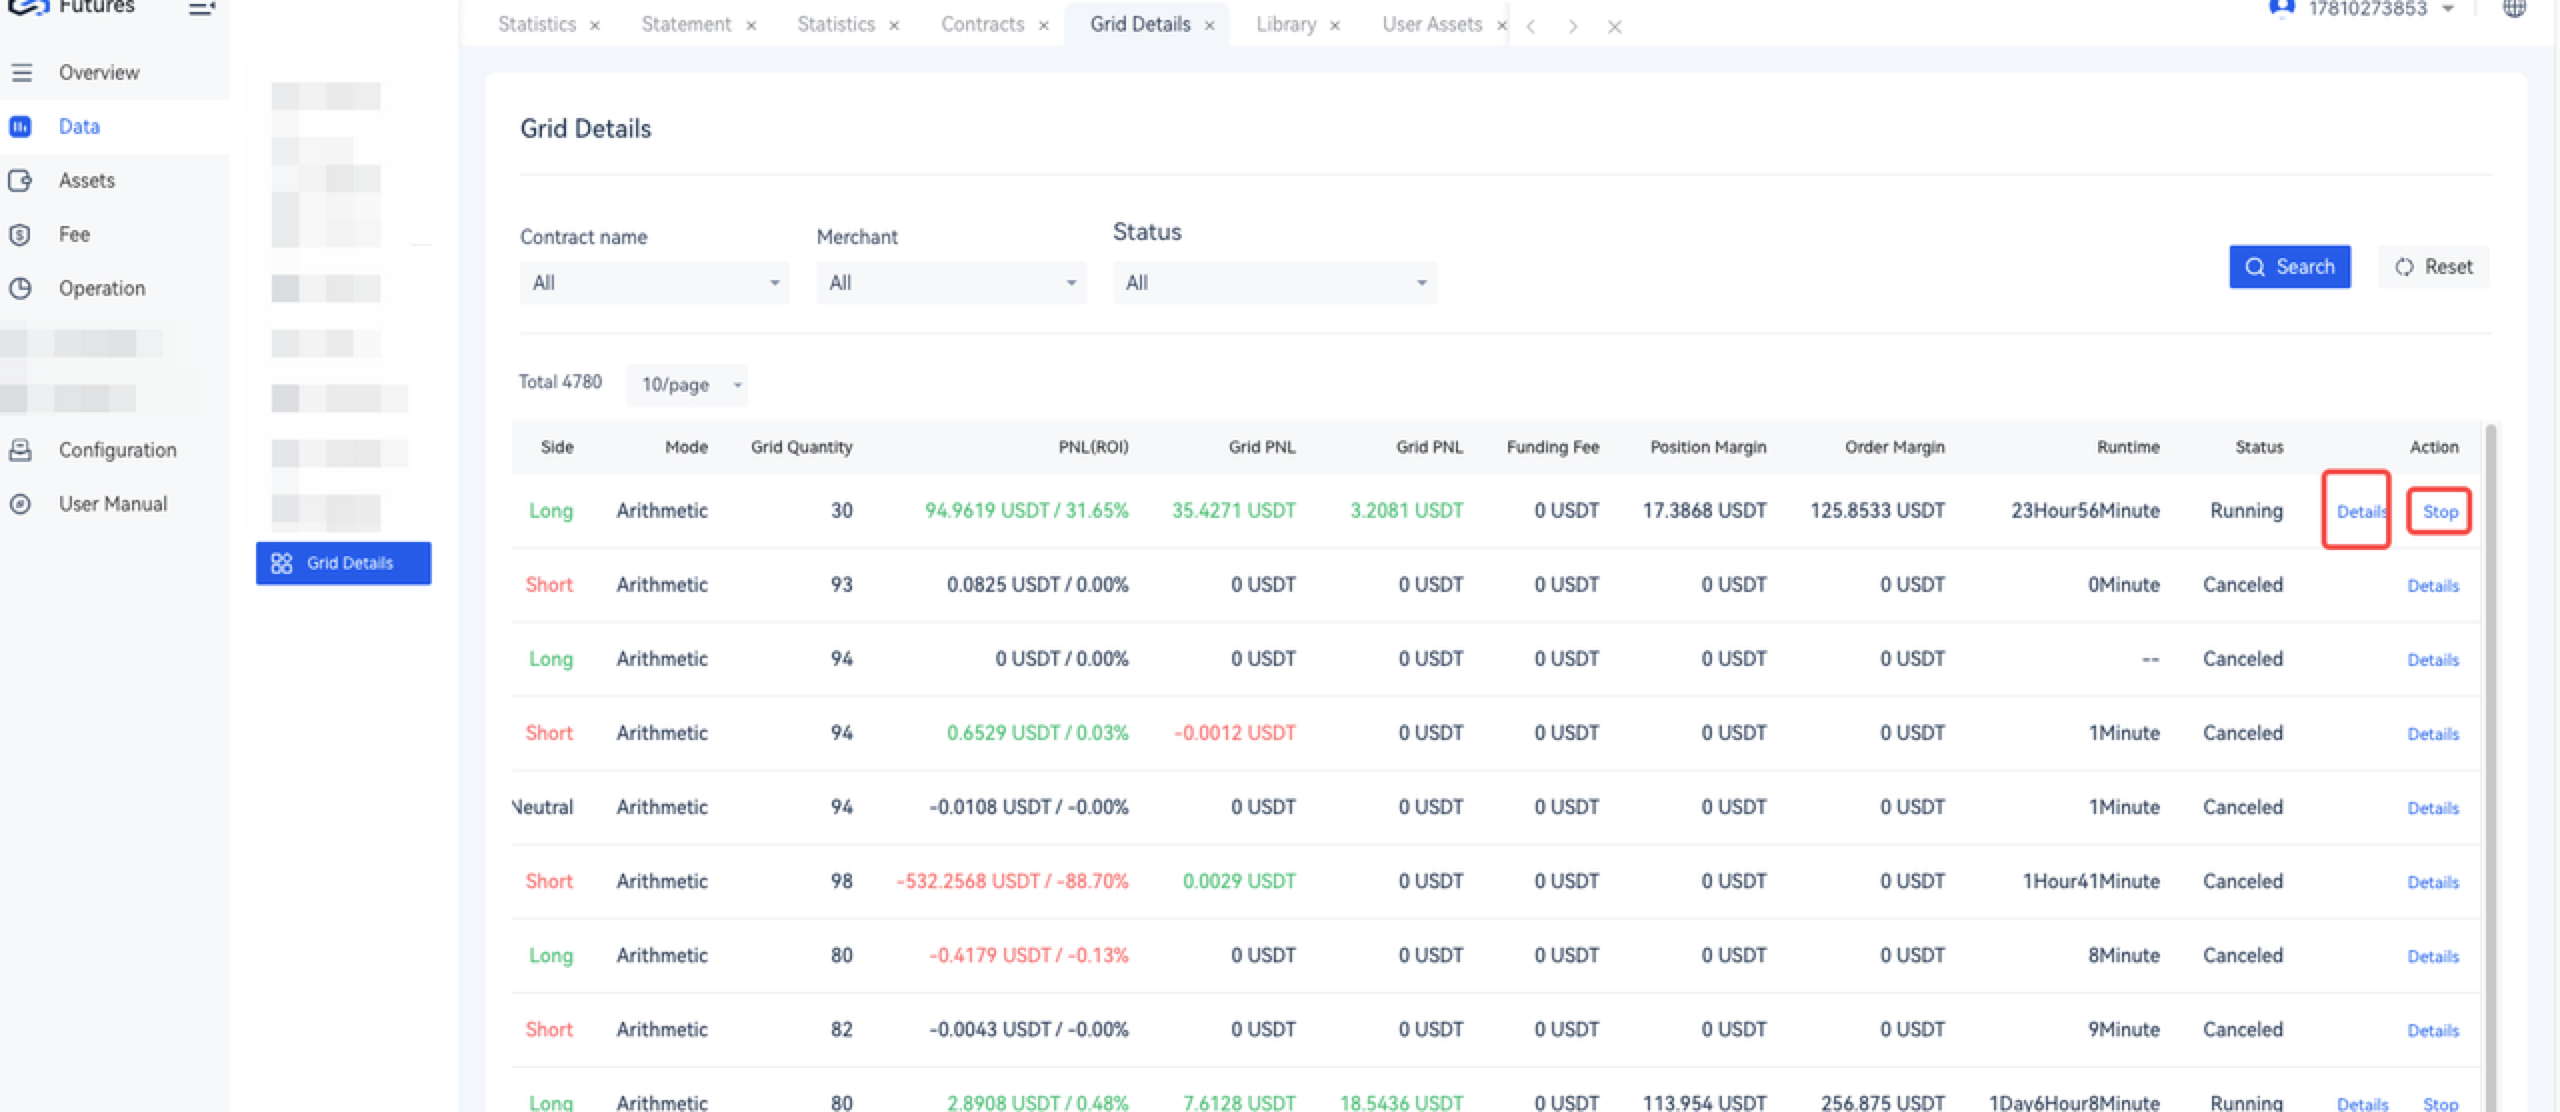Image resolution: width=2560 pixels, height=1112 pixels.
Task: Collapse the sidebar with hamburger icon
Action: [x=201, y=8]
